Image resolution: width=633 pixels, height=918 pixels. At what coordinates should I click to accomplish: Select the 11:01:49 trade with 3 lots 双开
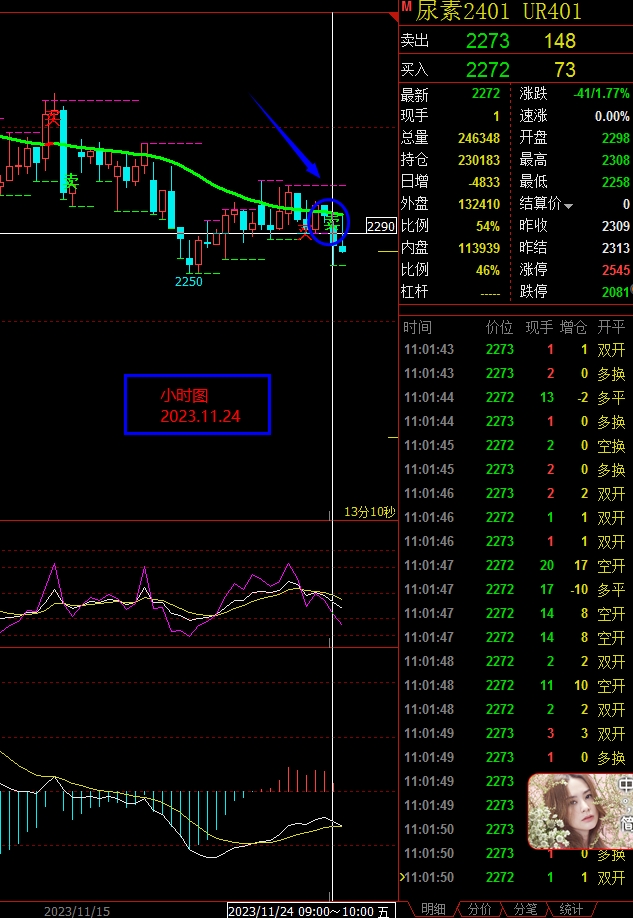pyautogui.click(x=516, y=734)
